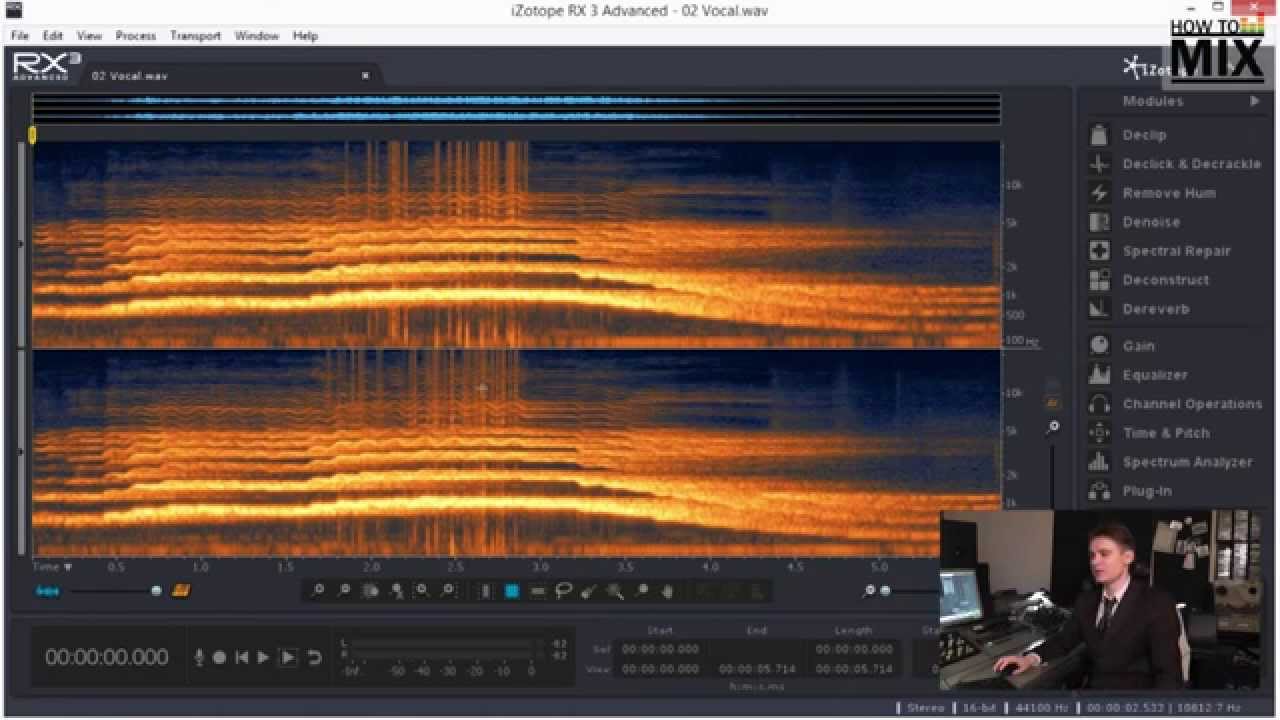The height and width of the screenshot is (720, 1280).
Task: Click the microphone input monitor icon
Action: pyautogui.click(x=199, y=657)
